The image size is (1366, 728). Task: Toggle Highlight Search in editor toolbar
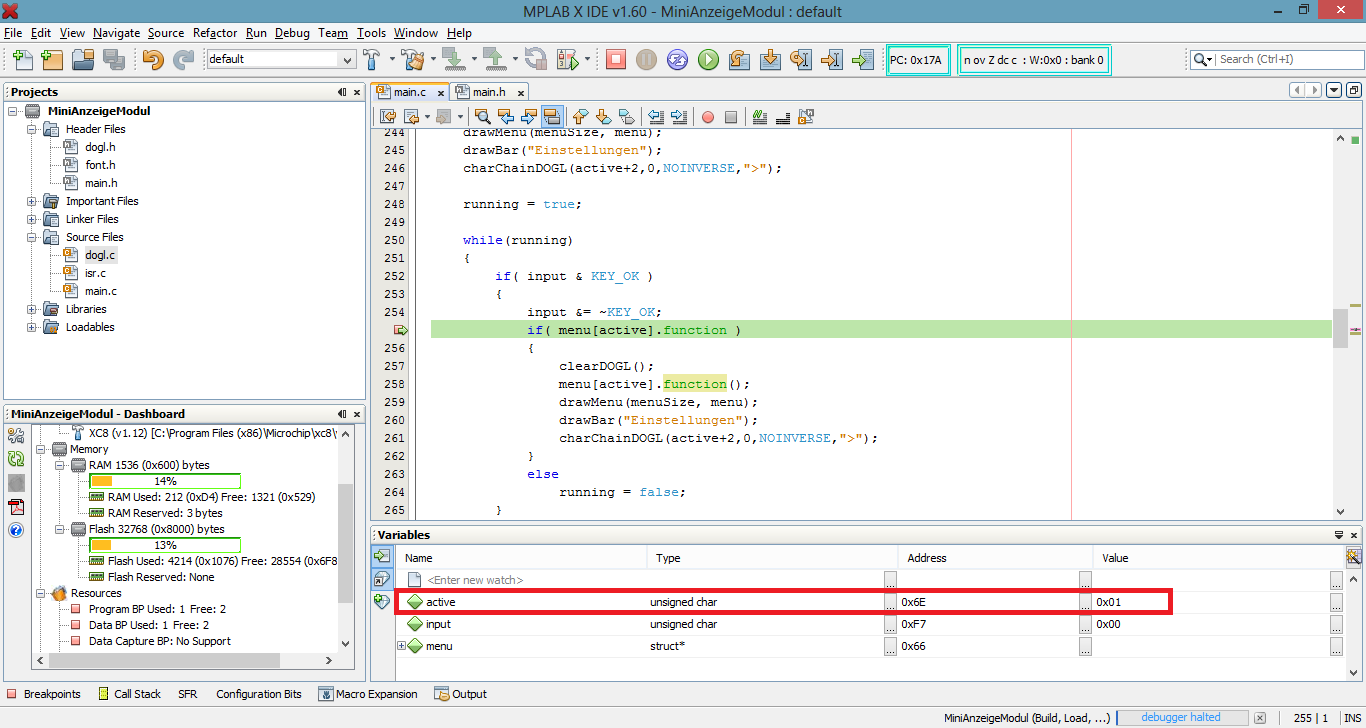pos(552,117)
